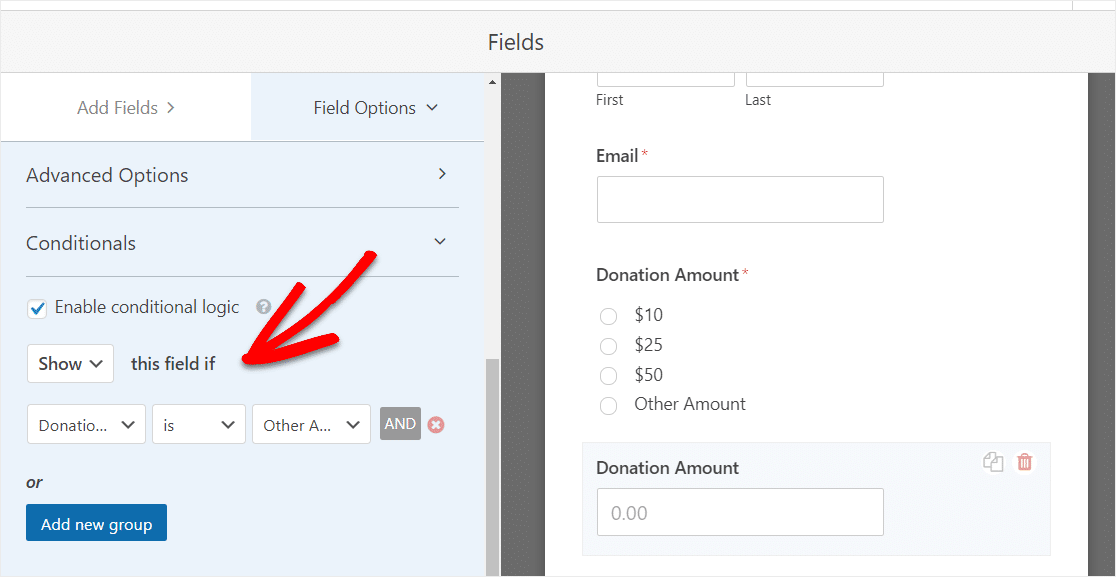The width and height of the screenshot is (1116, 577).
Task: Select the $10 donation radio option
Action: coord(608,316)
